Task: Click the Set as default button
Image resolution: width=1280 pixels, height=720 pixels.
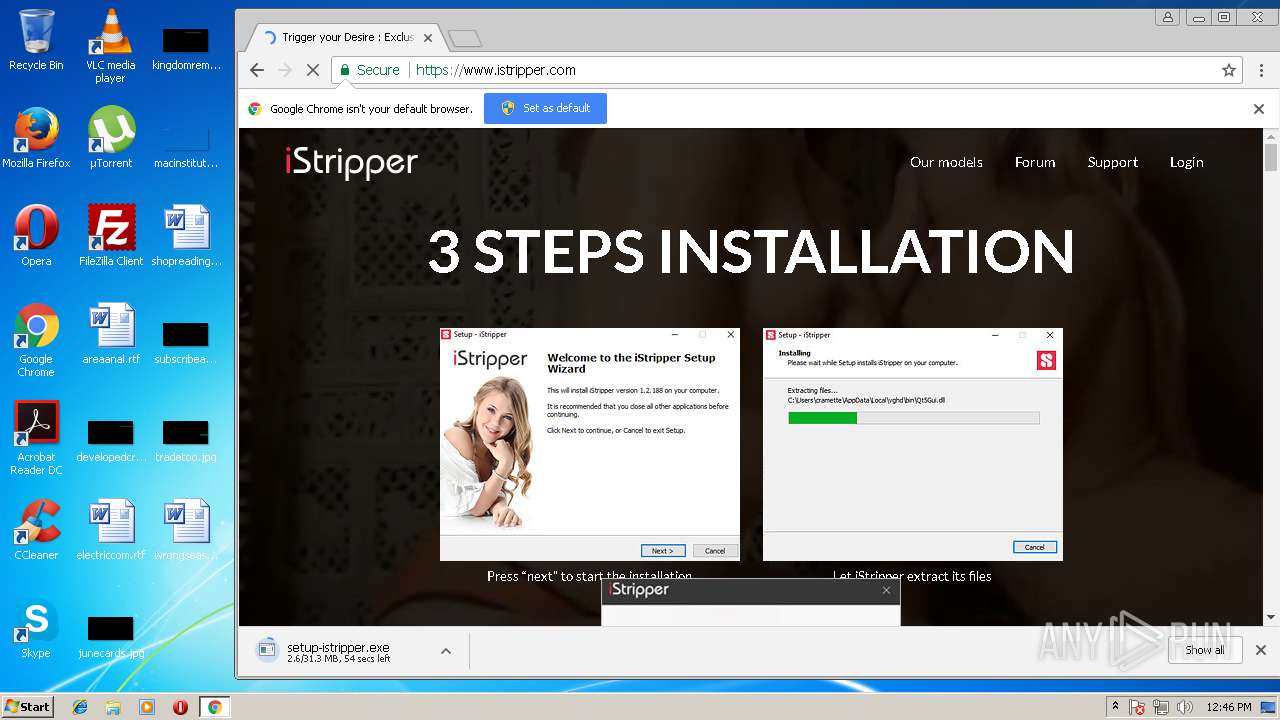Action: click(545, 108)
